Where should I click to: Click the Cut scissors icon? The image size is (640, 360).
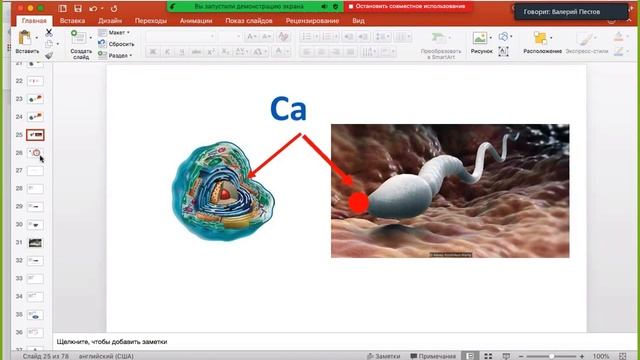[x=49, y=32]
